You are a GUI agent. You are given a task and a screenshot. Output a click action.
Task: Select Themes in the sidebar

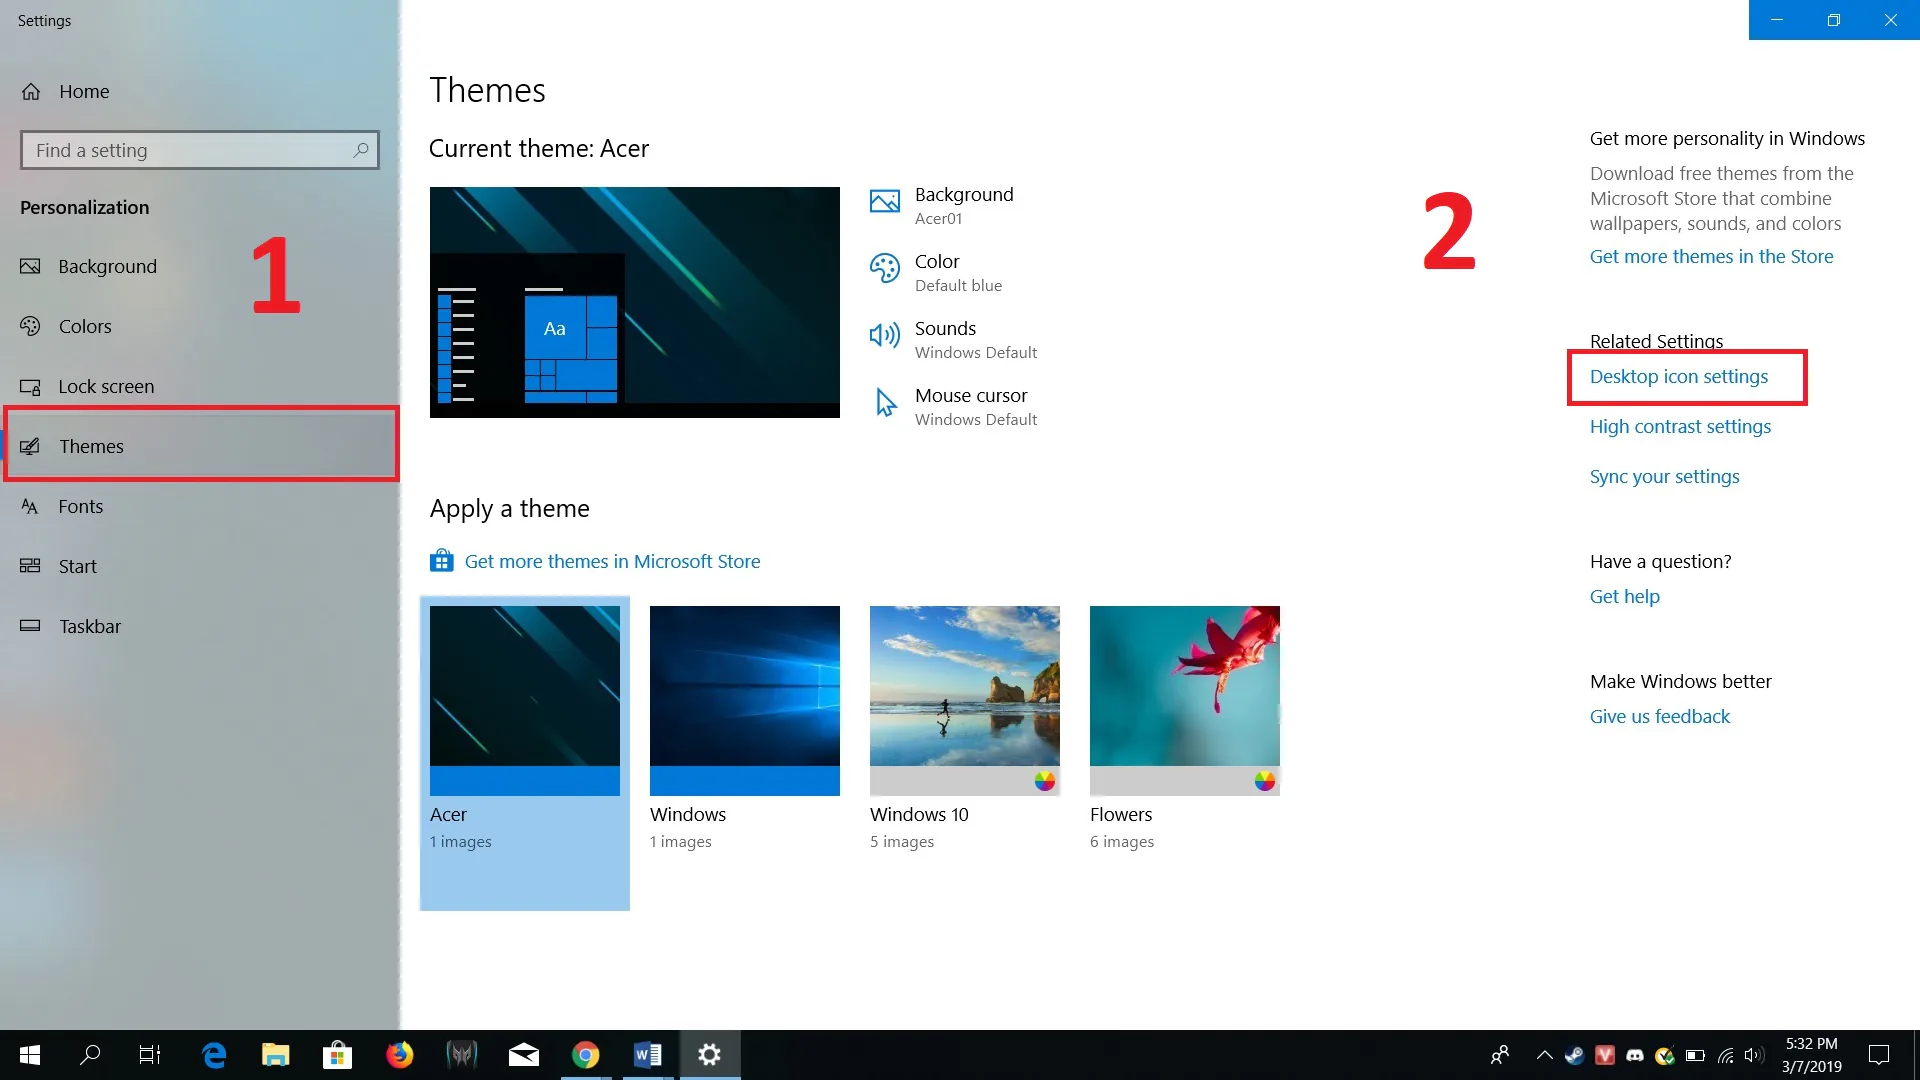coord(200,446)
